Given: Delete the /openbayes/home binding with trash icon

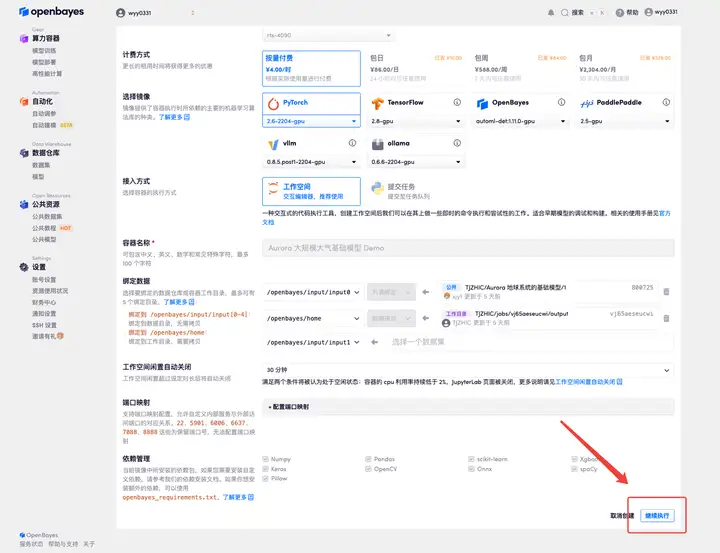Looking at the screenshot, I should tap(666, 318).
